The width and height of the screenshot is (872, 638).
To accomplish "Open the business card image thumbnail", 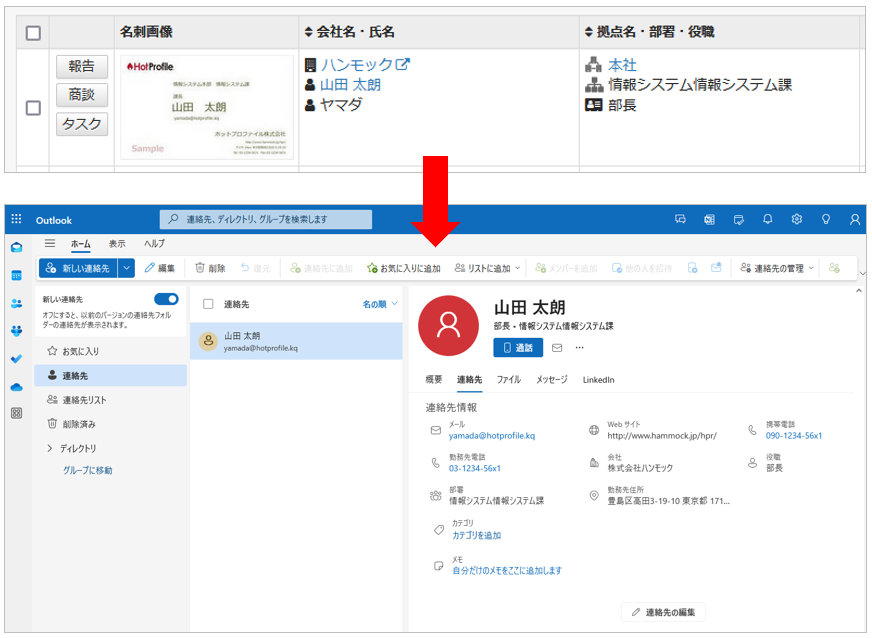I will pyautogui.click(x=207, y=107).
